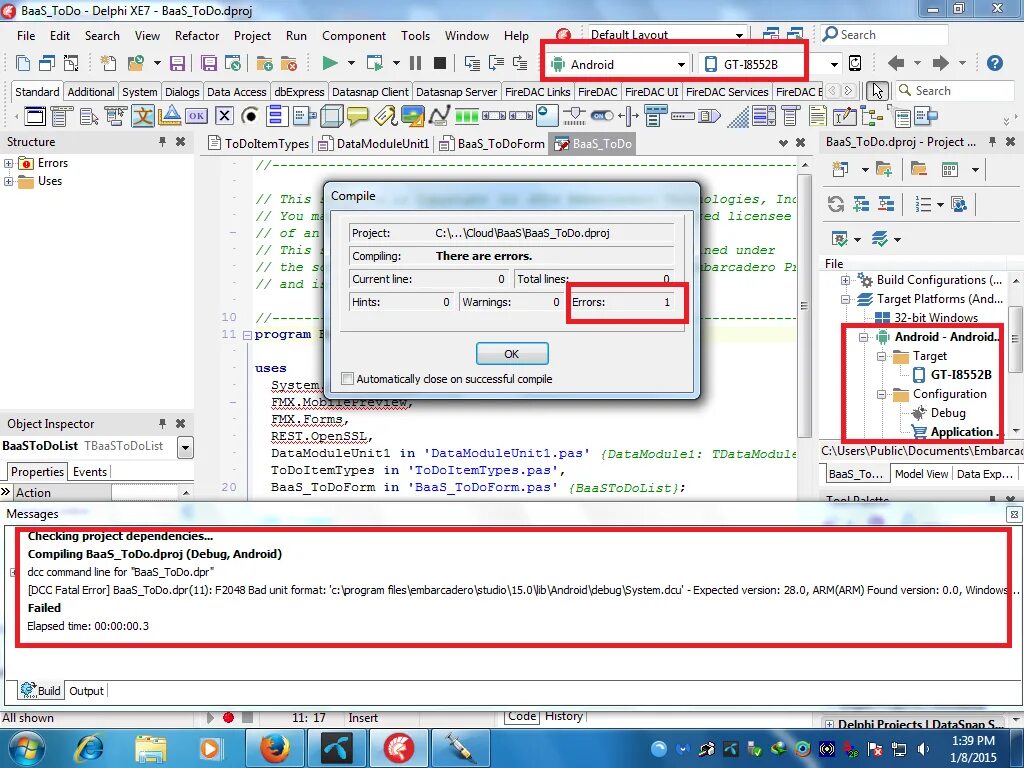This screenshot has height=768, width=1024.
Task: Switch to ToDoItemTypes editor tab
Action: pyautogui.click(x=259, y=144)
